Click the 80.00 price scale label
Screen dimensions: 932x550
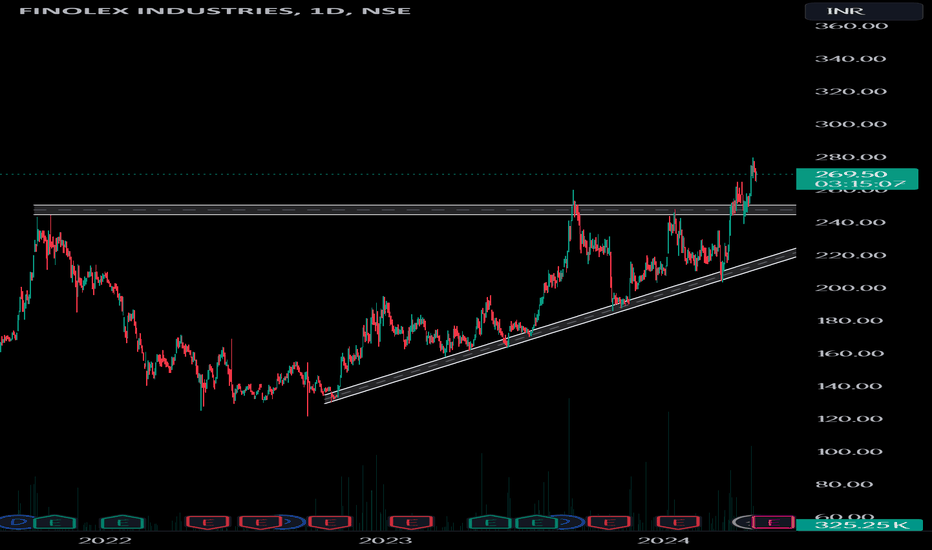[x=844, y=484]
